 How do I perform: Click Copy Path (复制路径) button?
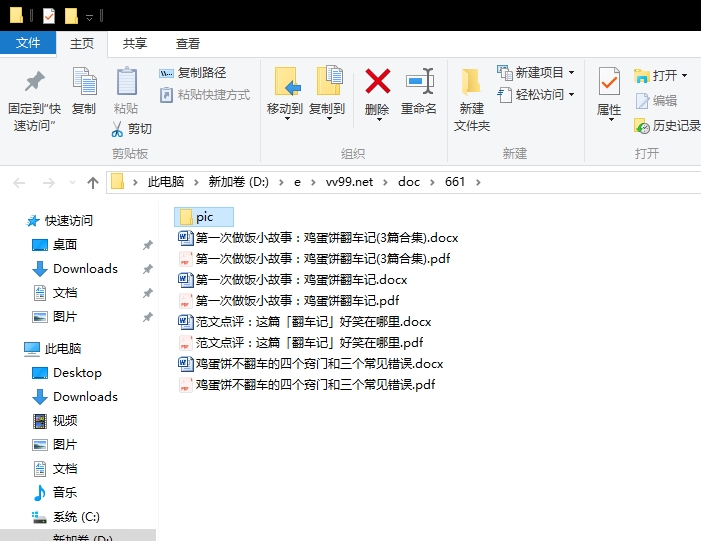193,73
